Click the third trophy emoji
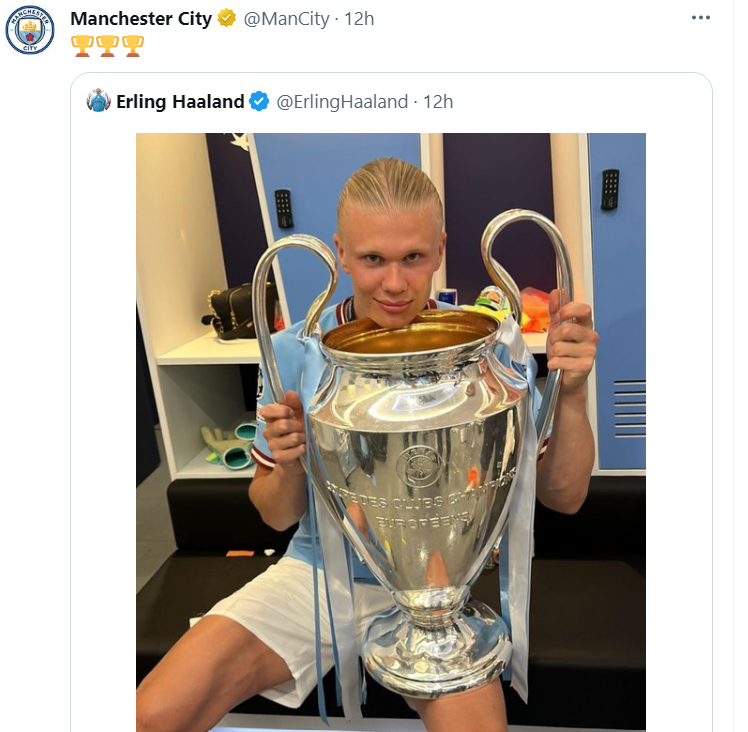Screen dimensions: 748x732 point(132,45)
